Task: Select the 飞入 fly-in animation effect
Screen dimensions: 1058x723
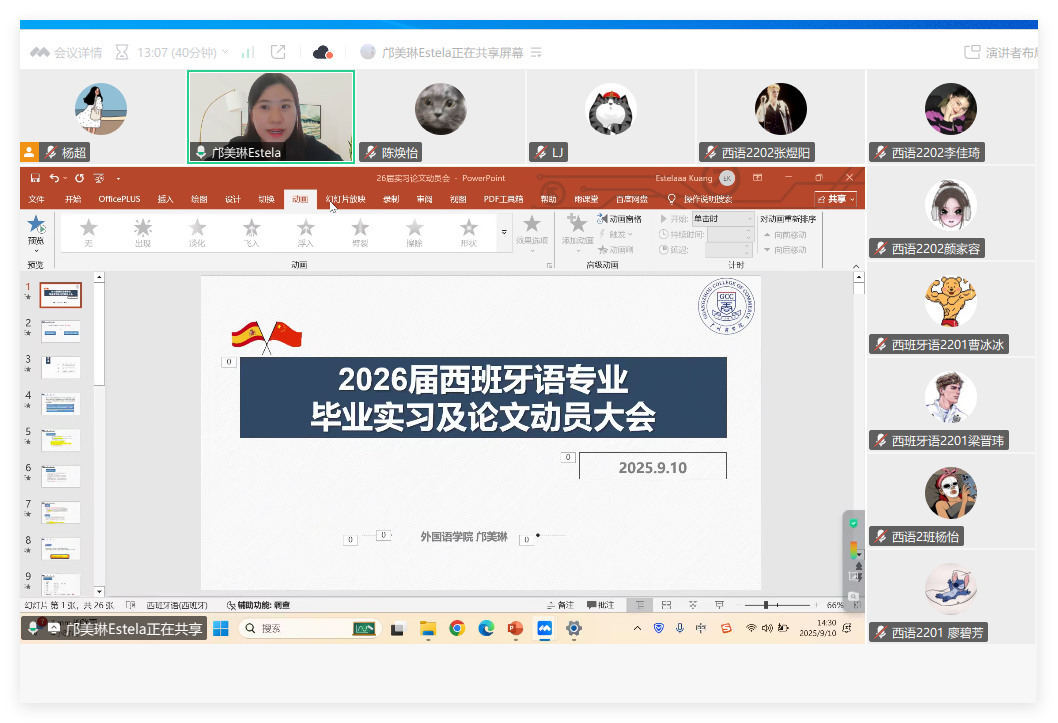Action: click(x=251, y=228)
